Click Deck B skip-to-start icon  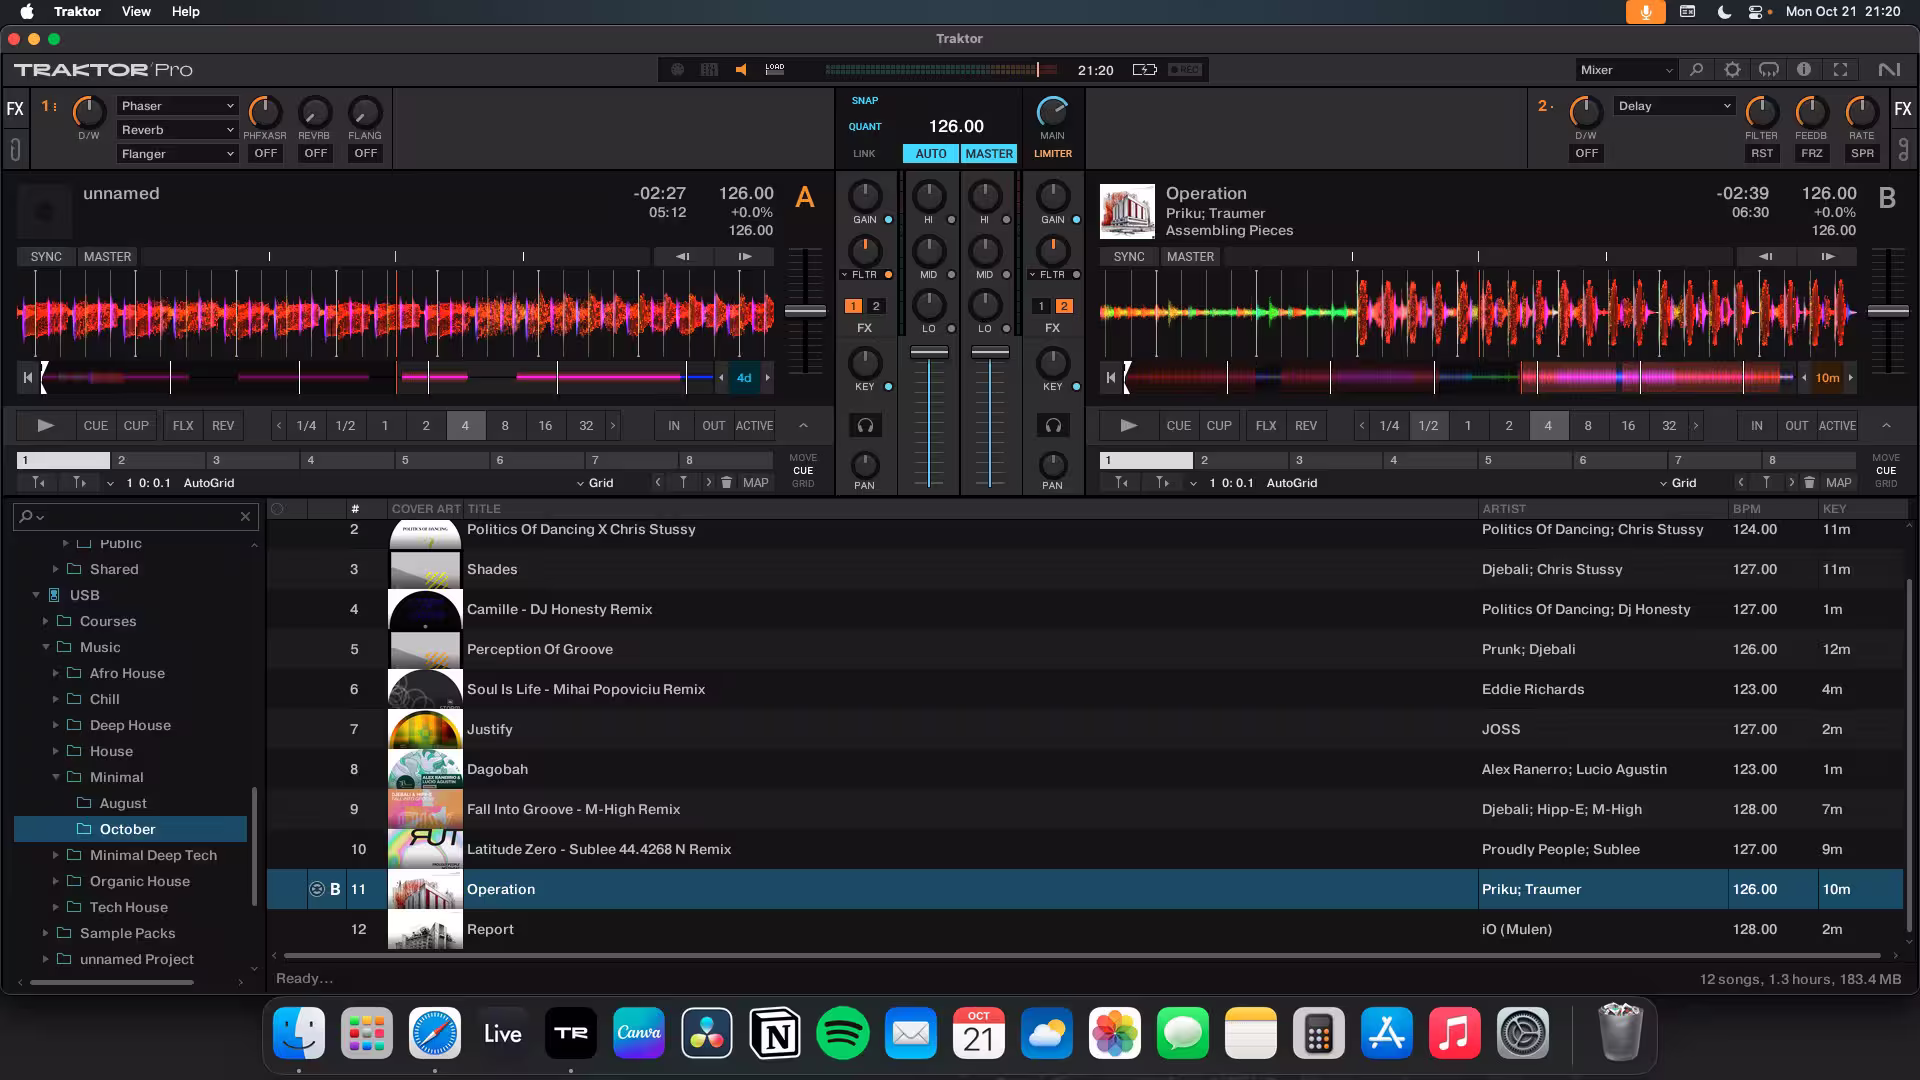(x=1110, y=378)
